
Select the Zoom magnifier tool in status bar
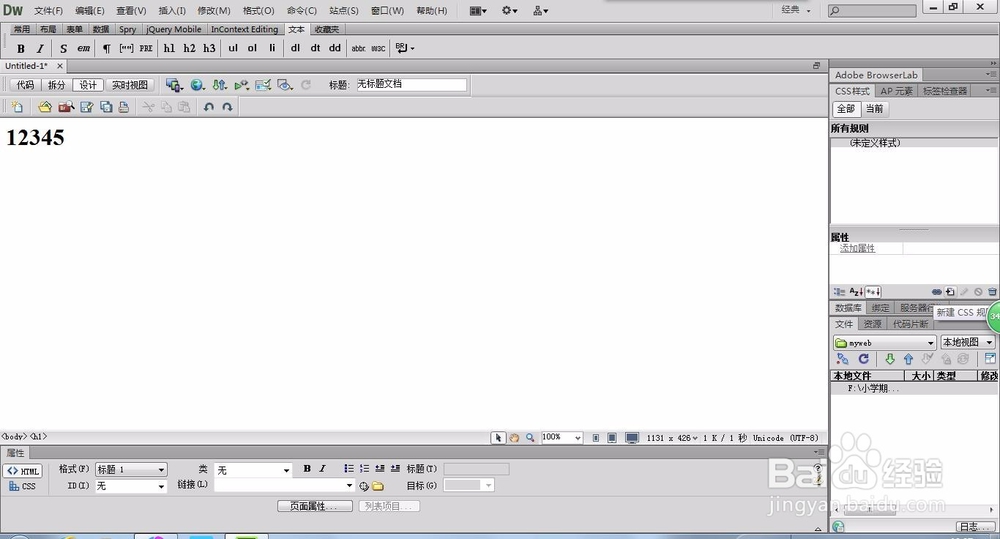pos(530,438)
